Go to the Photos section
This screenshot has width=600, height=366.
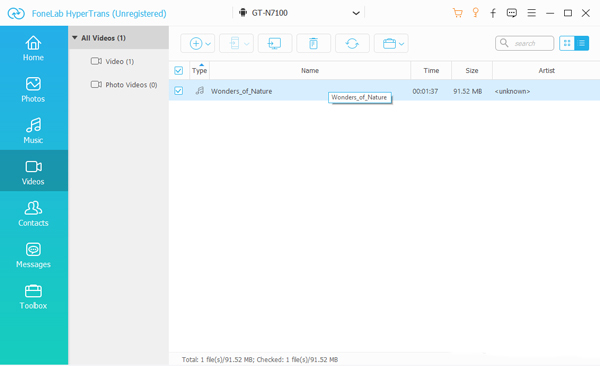34,90
